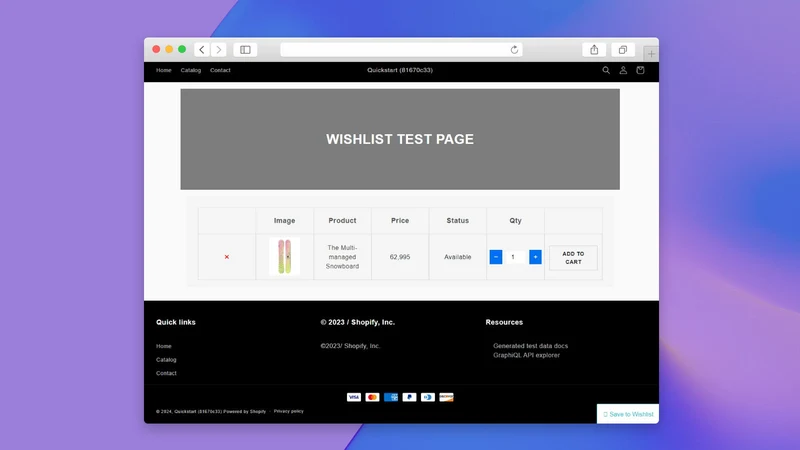Viewport: 800px width, 450px height.
Task: Open GraphiQL API explorer link
Action: 527,355
